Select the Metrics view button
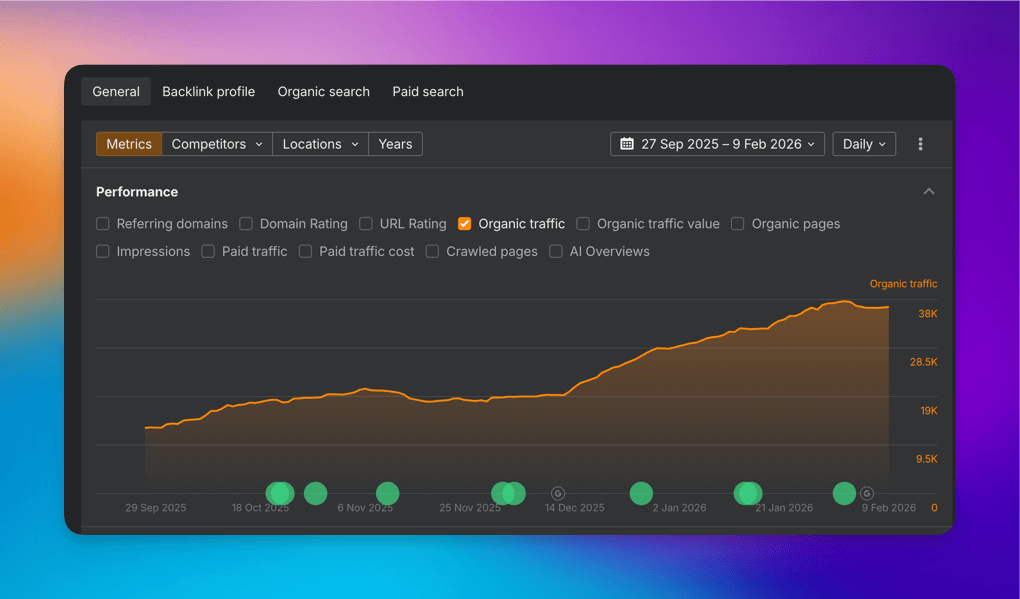Viewport: 1020px width, 599px height. [x=129, y=144]
